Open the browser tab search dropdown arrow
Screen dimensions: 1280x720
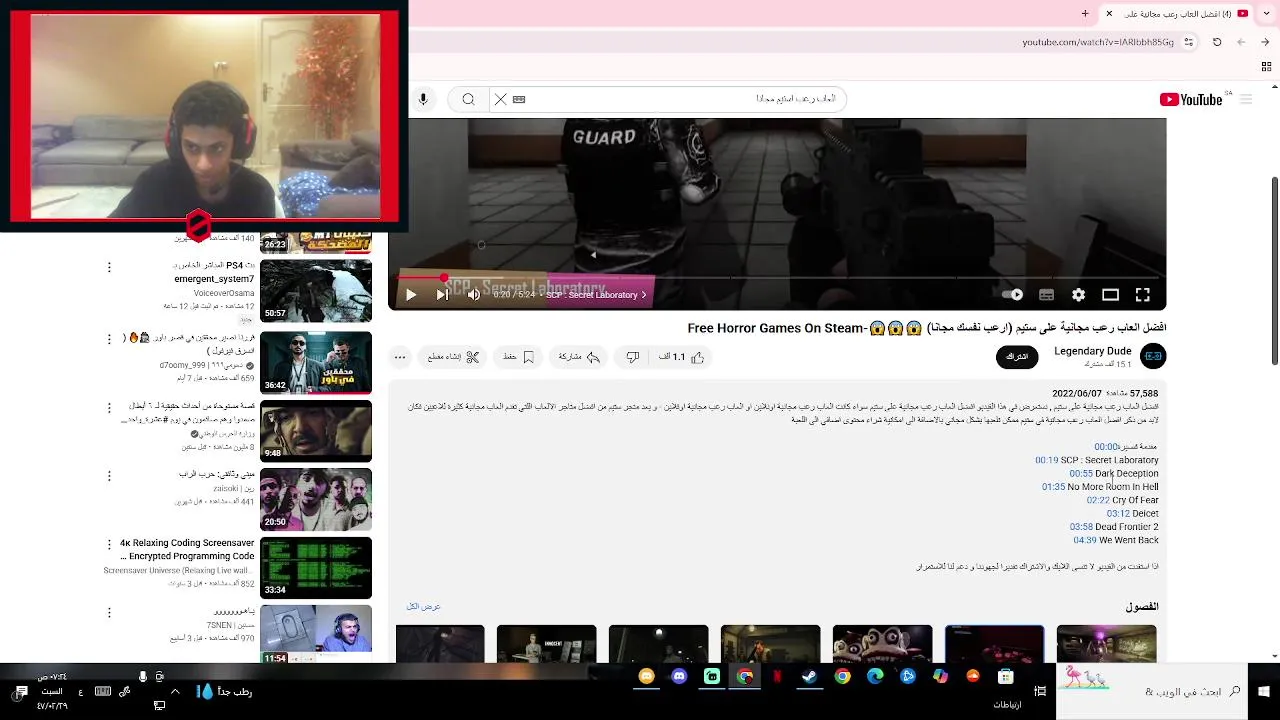pos(1266,14)
